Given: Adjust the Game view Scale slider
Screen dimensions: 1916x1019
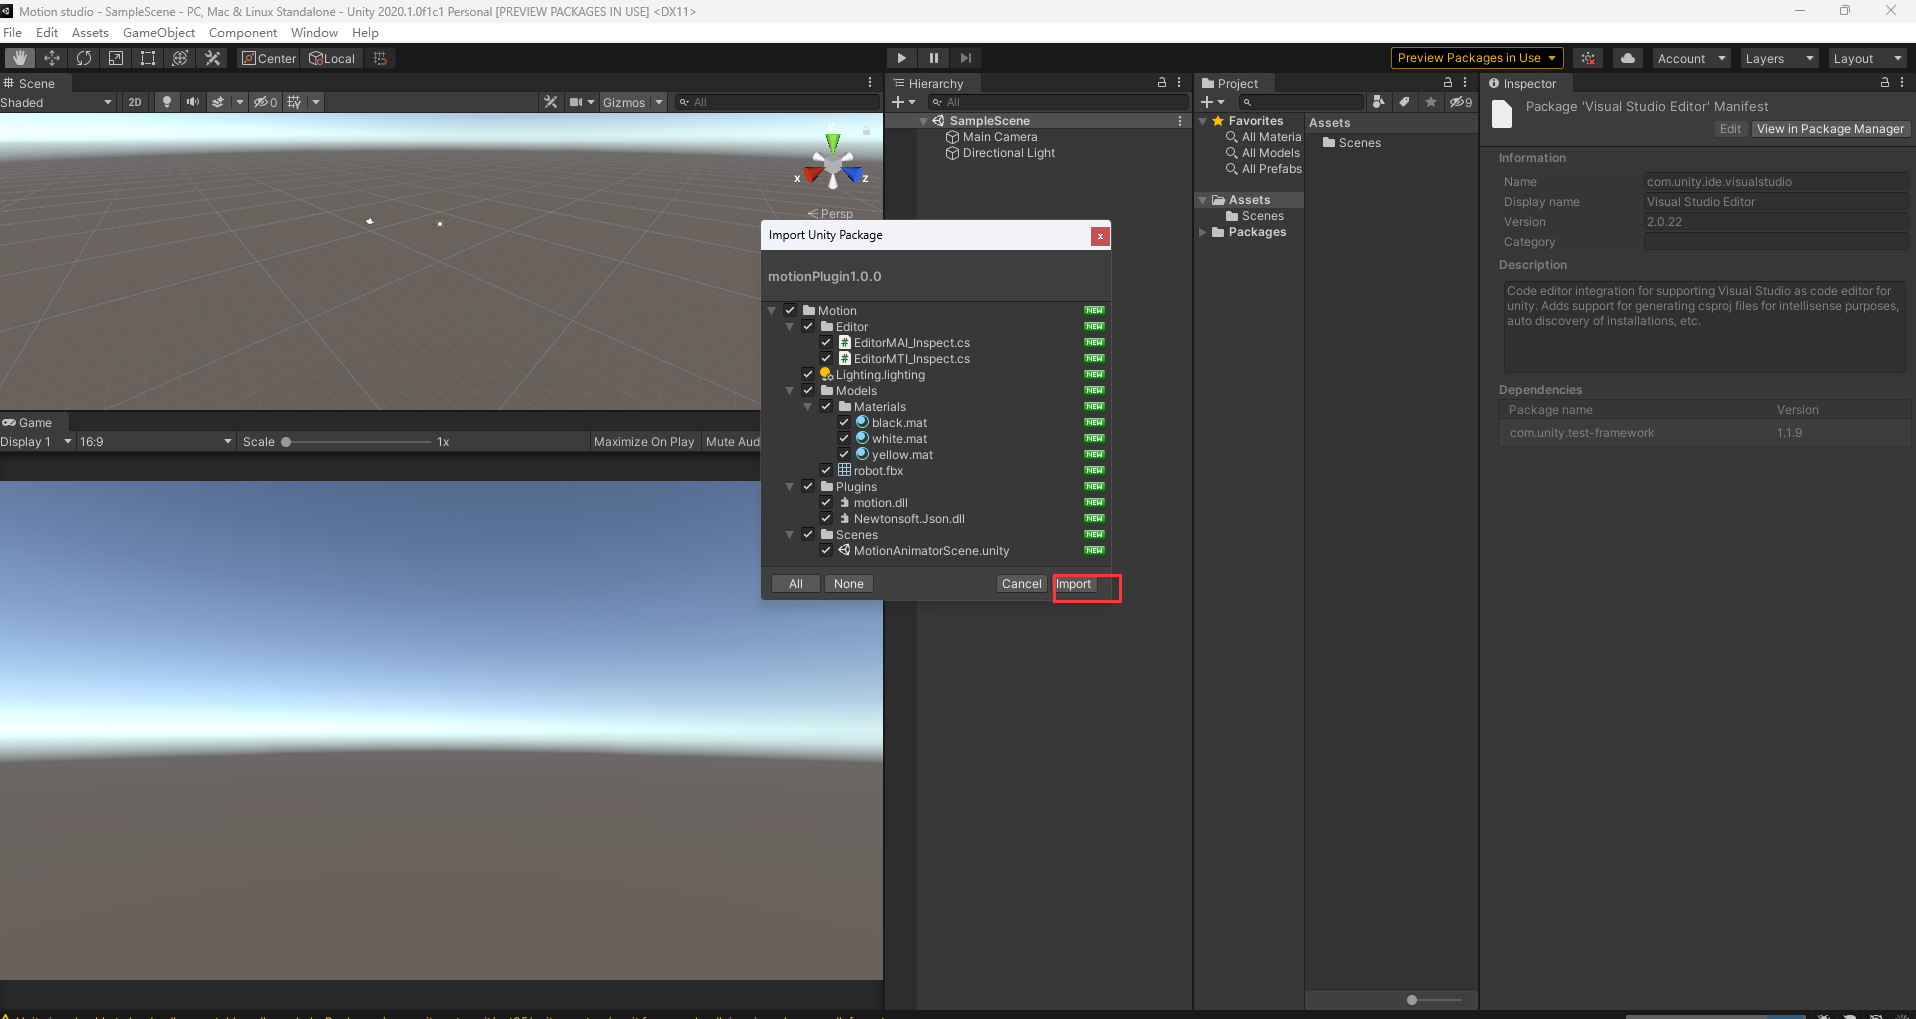Looking at the screenshot, I should pyautogui.click(x=286, y=442).
